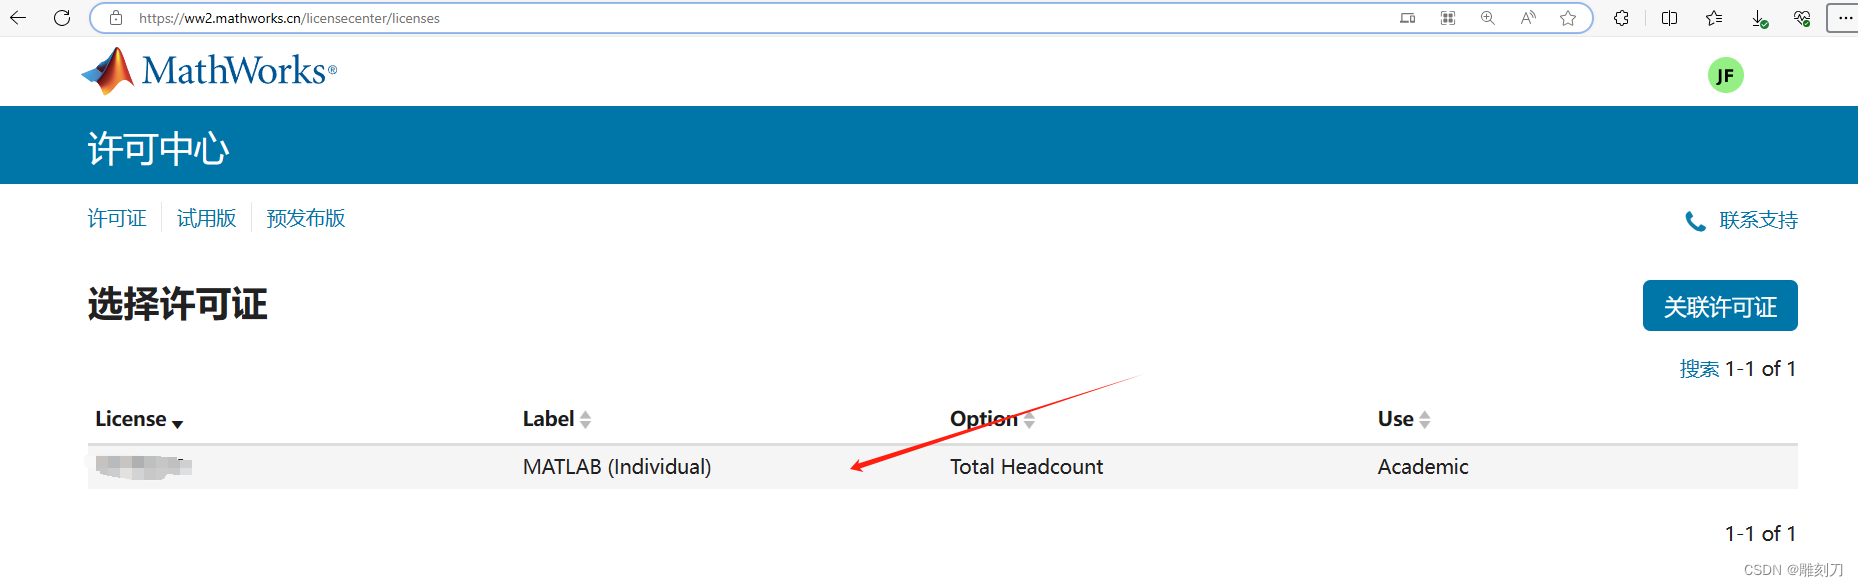Go back to the previous page
Screen dimensions: 1858x587
18,18
